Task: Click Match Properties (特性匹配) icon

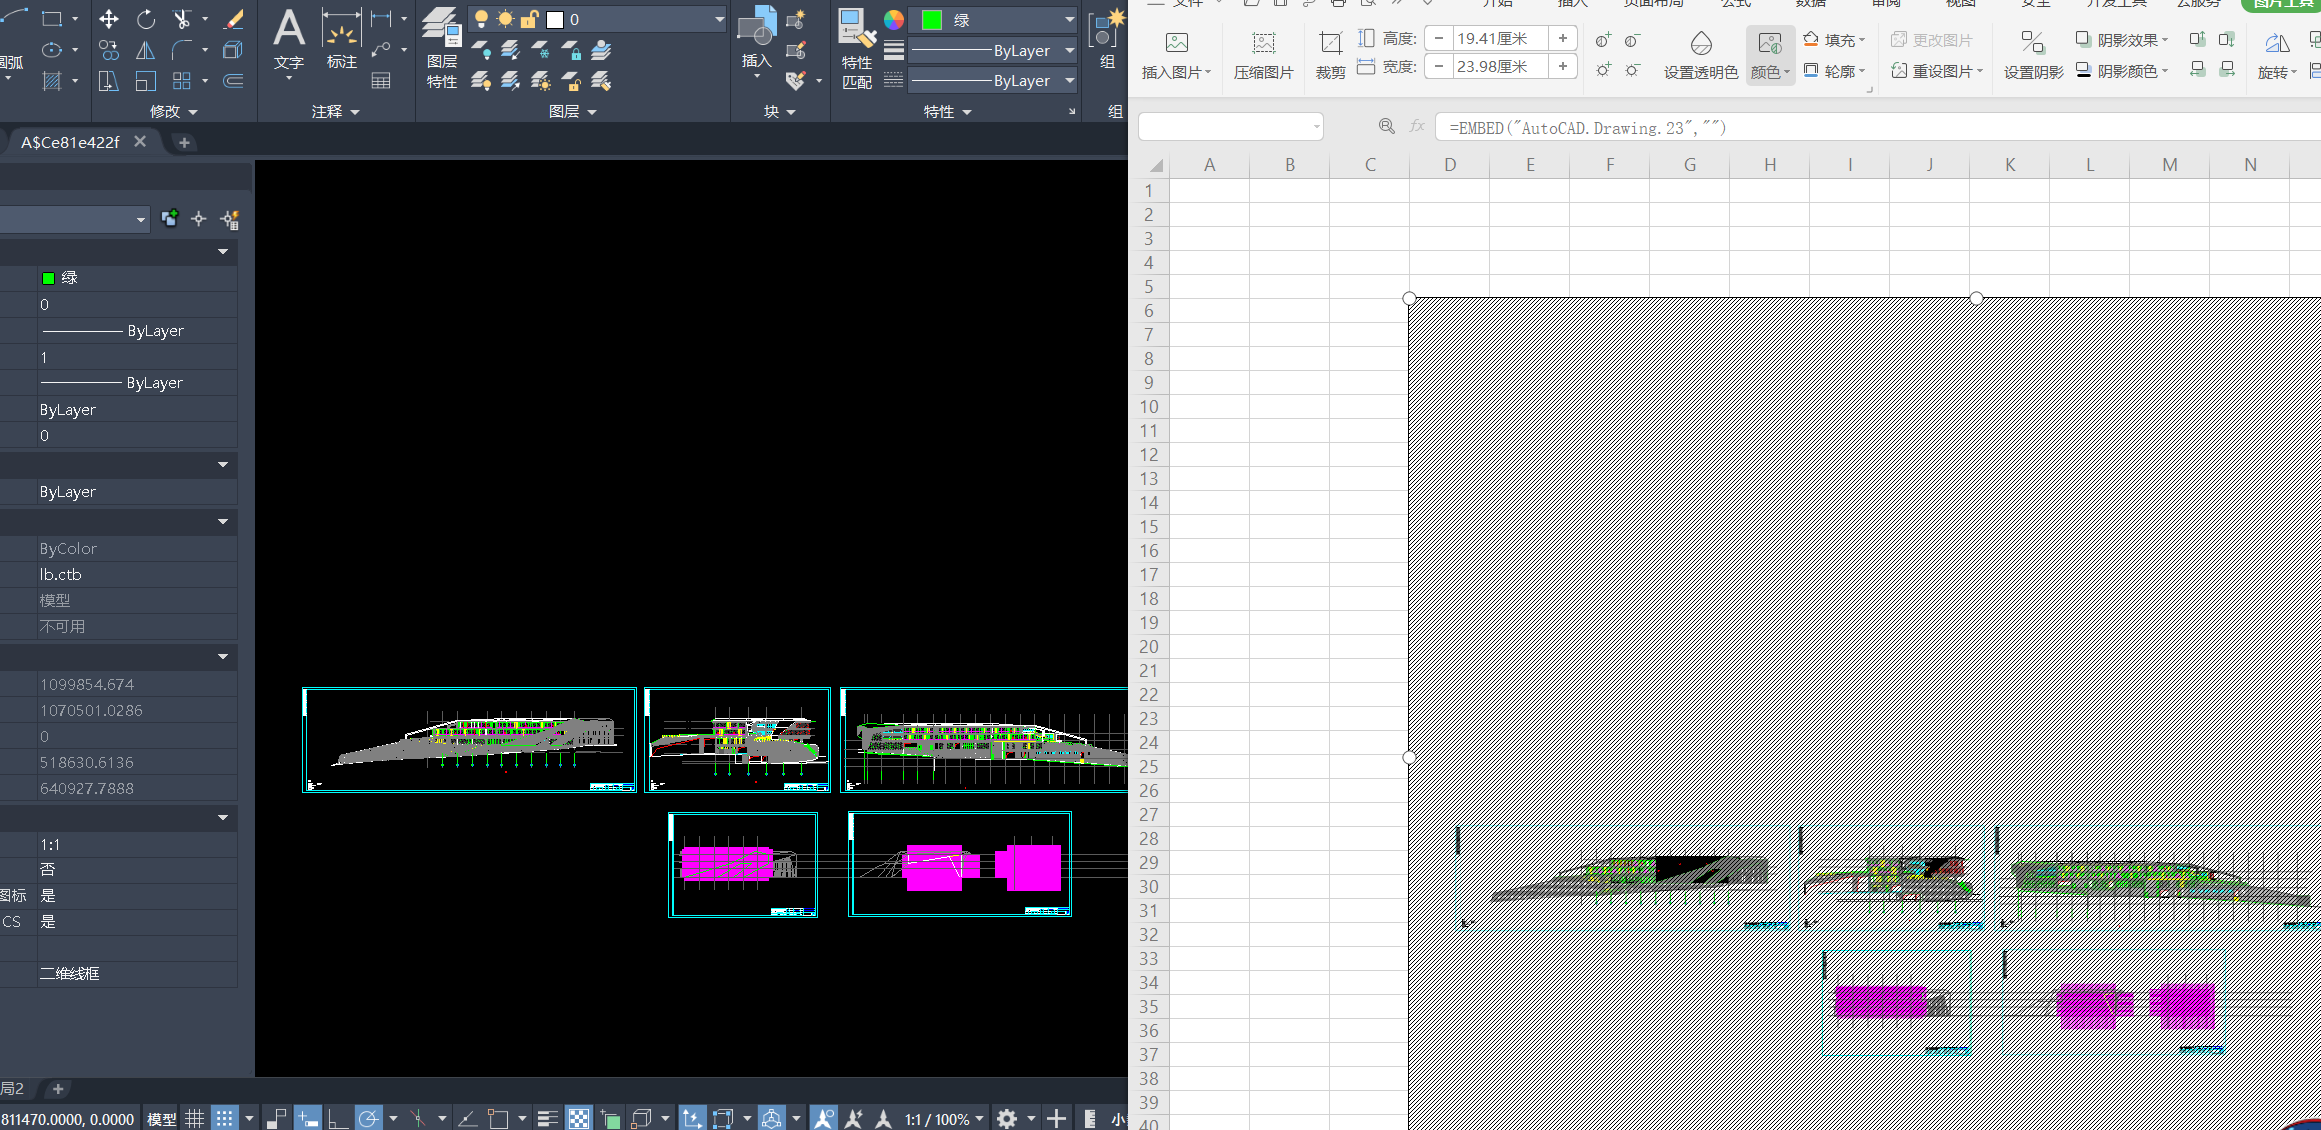Action: tap(857, 48)
